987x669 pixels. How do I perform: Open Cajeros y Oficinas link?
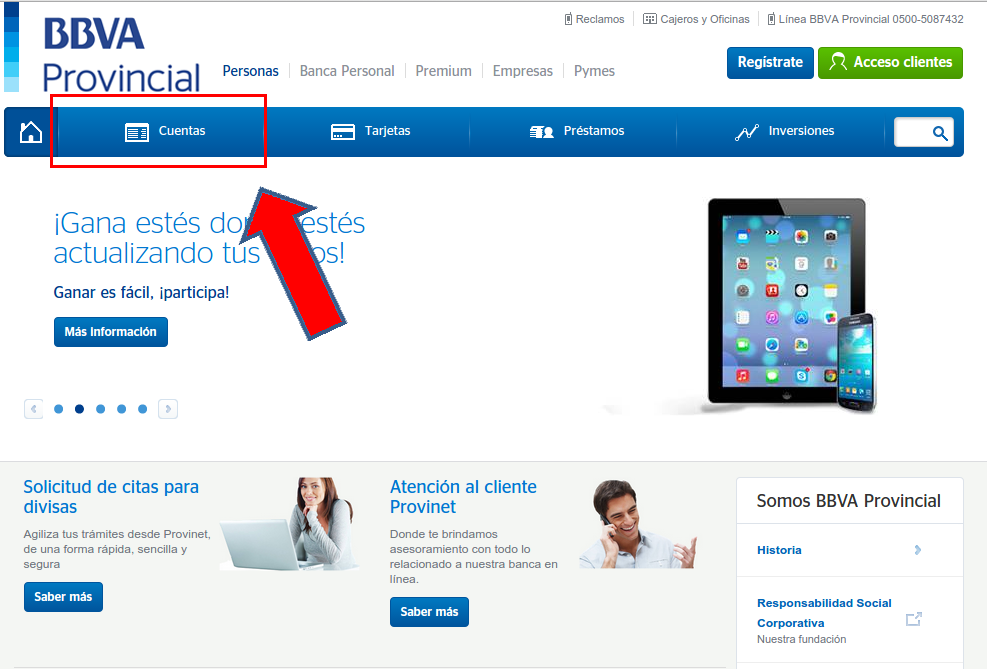pos(704,20)
